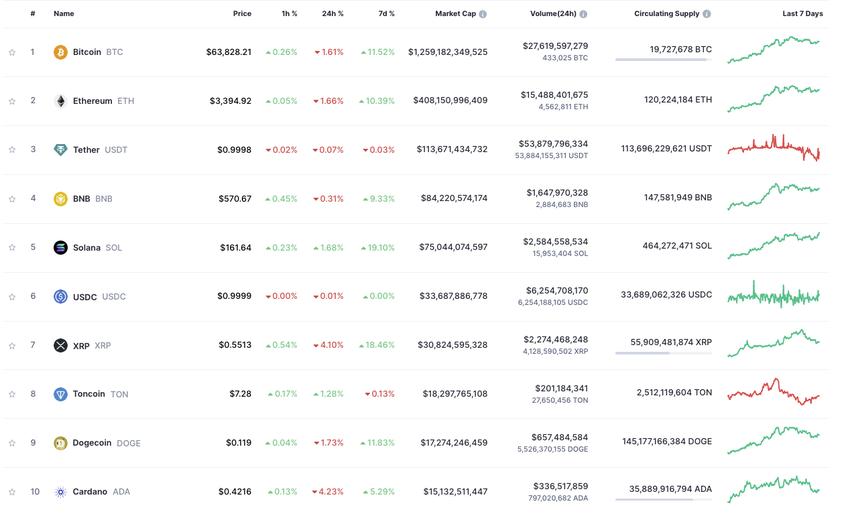
Task: Click the Circulating Supply info icon
Action: tap(707, 14)
